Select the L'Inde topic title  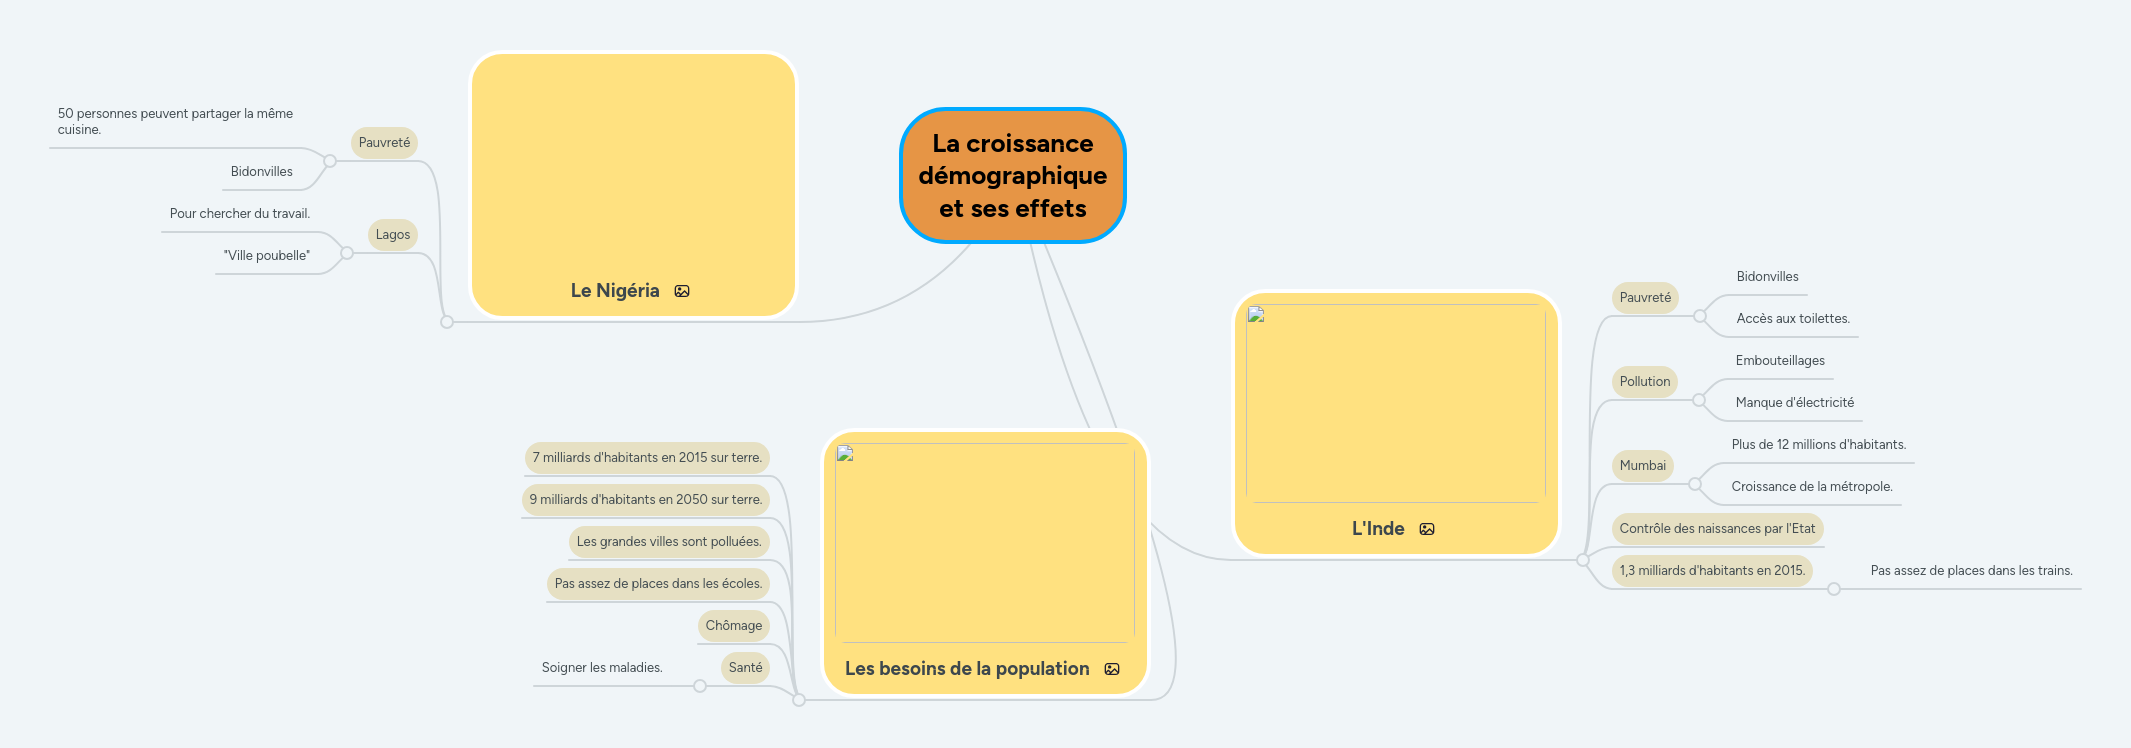[x=1378, y=529]
